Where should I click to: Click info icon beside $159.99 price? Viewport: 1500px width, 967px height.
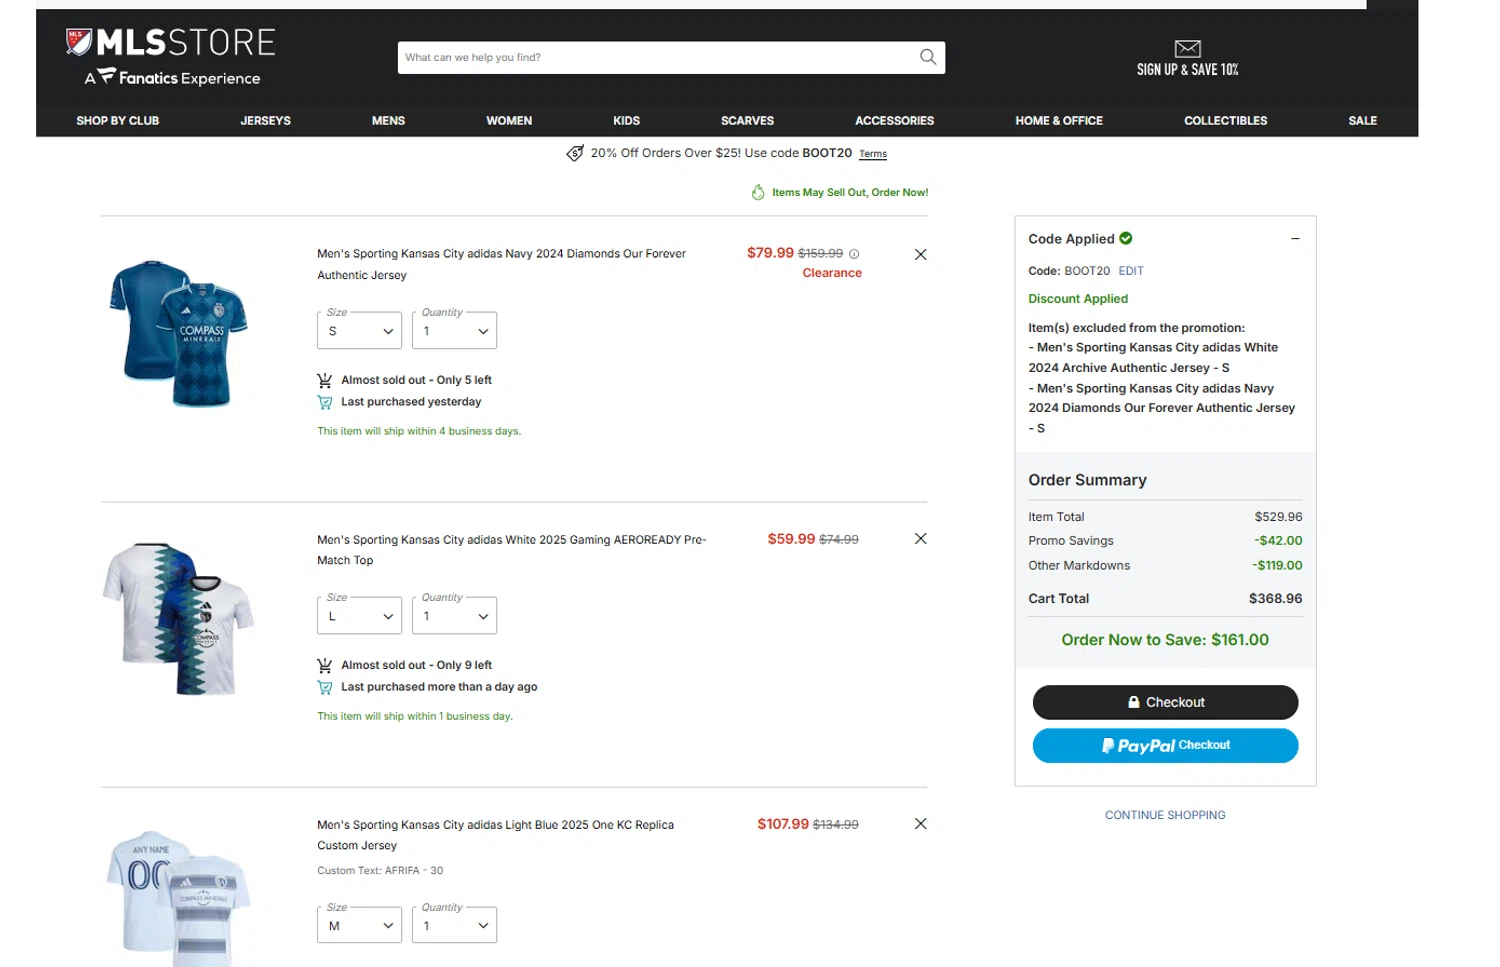pos(854,254)
